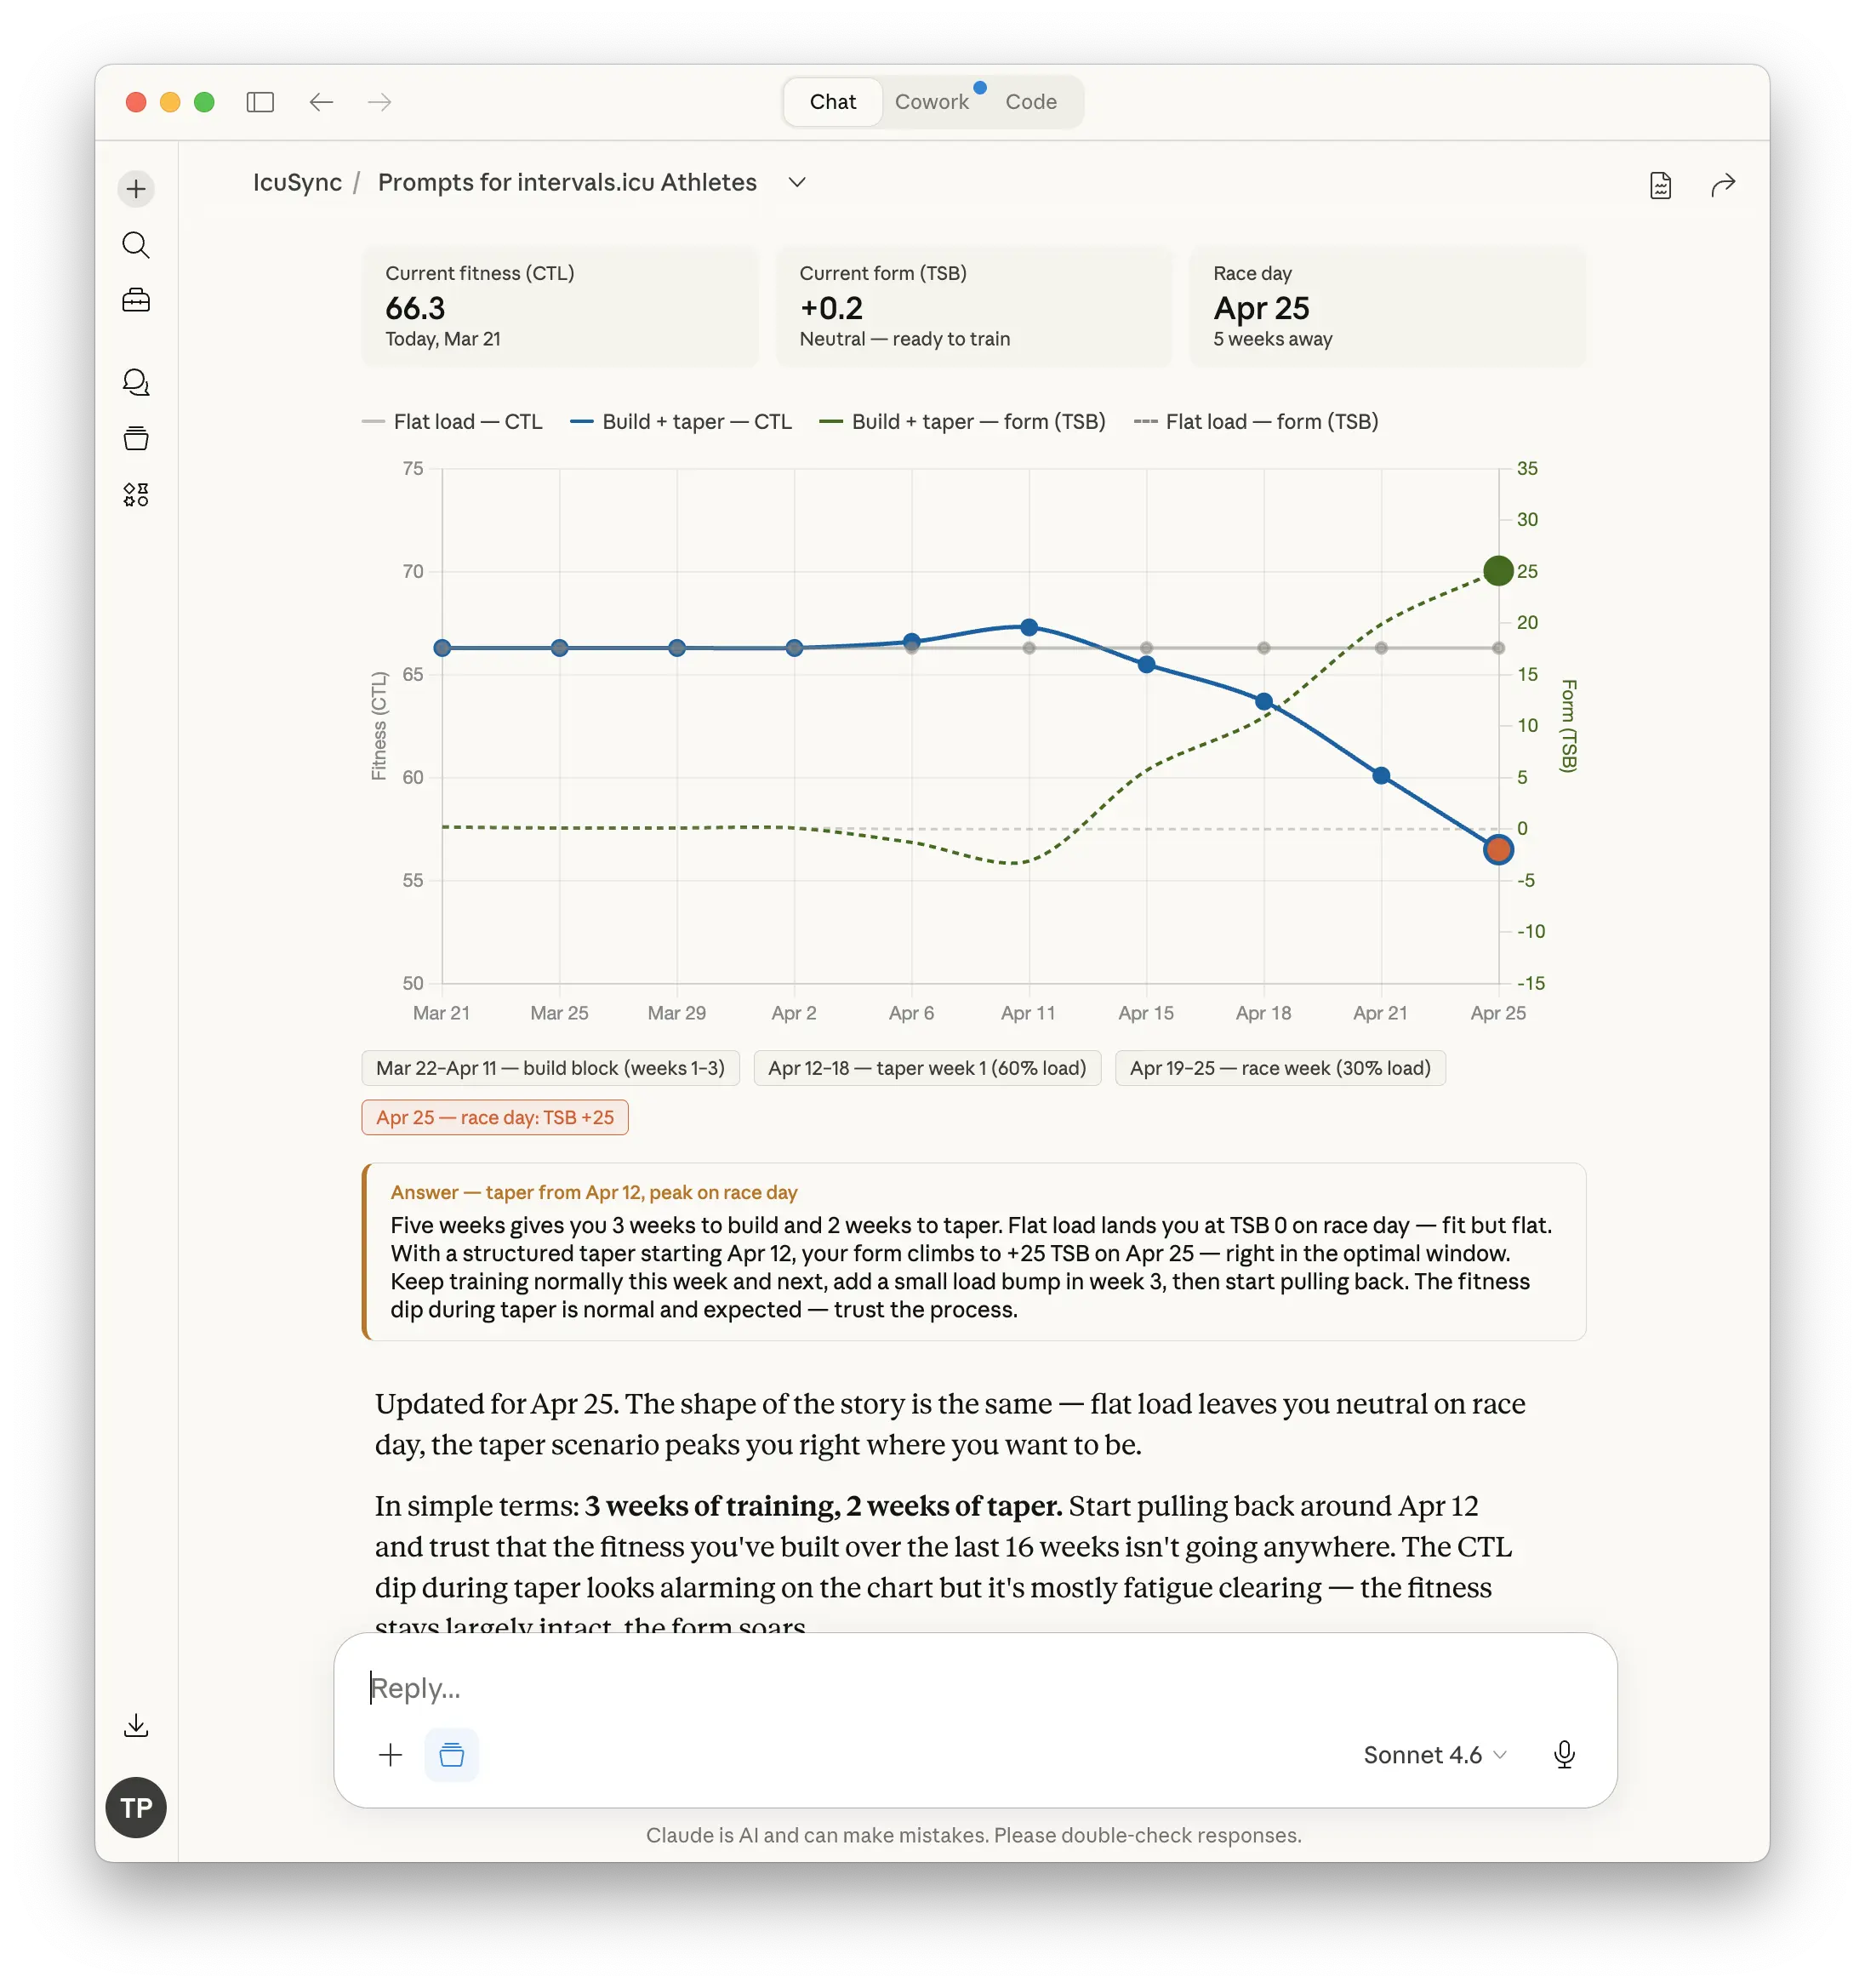Open the document icon in the header
This screenshot has width=1865, height=1988.
1660,185
